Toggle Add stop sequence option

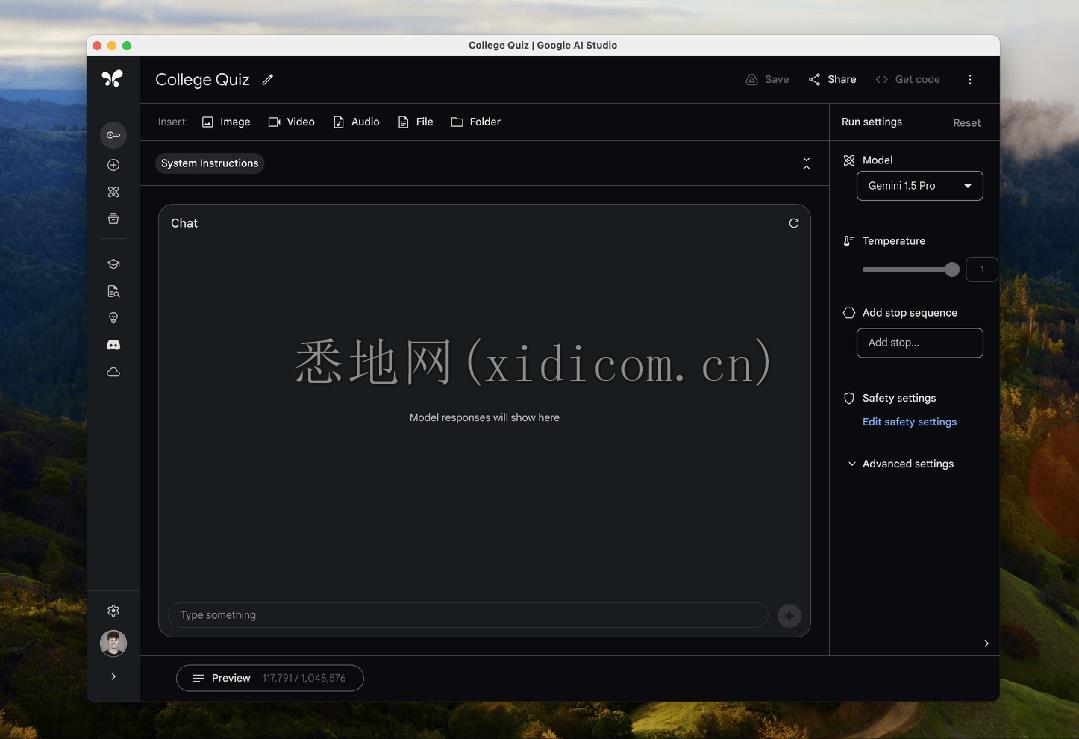(849, 312)
